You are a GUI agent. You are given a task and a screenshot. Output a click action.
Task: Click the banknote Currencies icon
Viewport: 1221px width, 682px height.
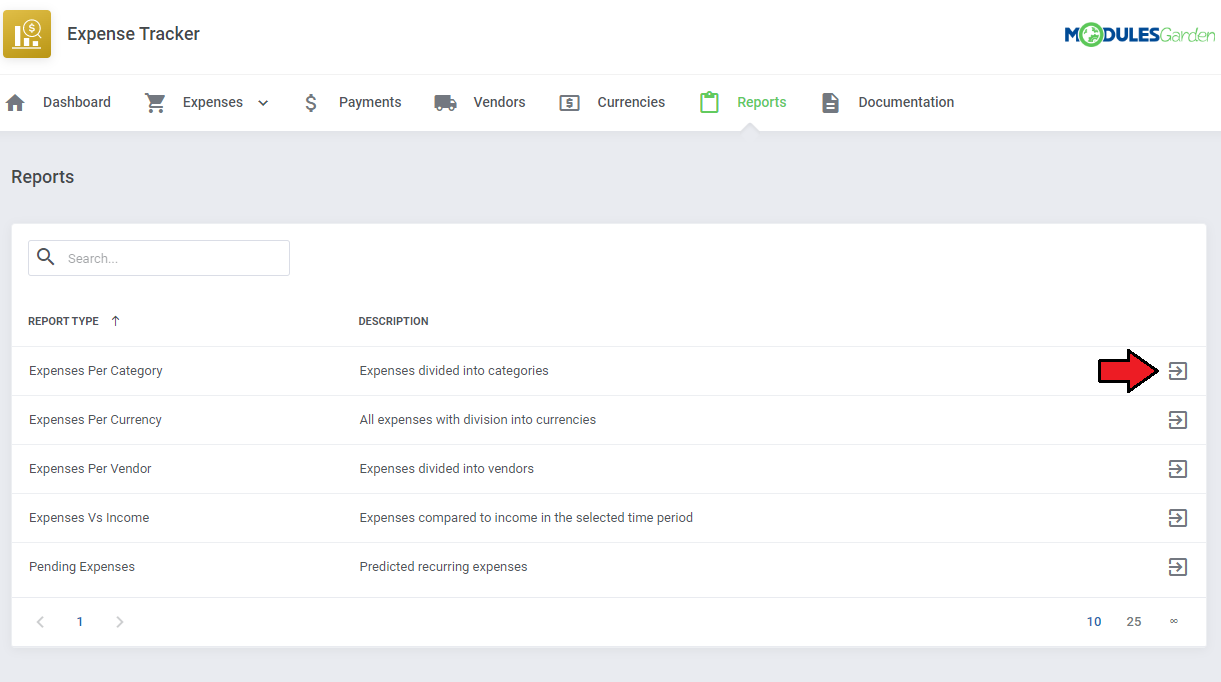(569, 102)
